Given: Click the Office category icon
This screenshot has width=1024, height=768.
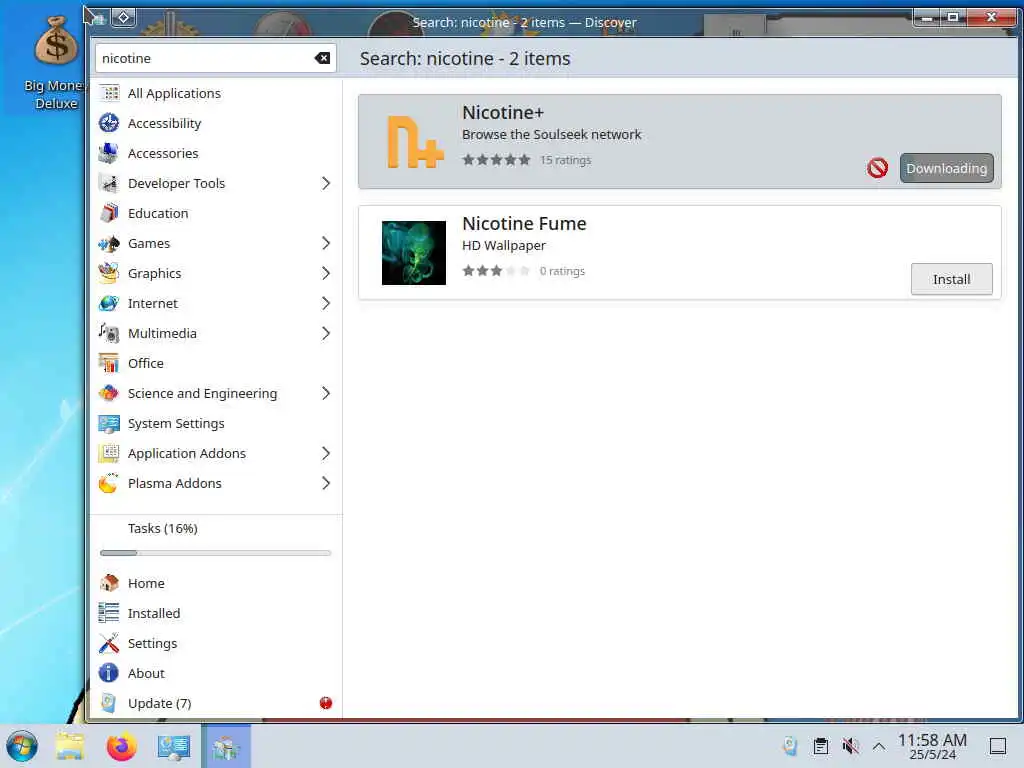Looking at the screenshot, I should 109,364.
